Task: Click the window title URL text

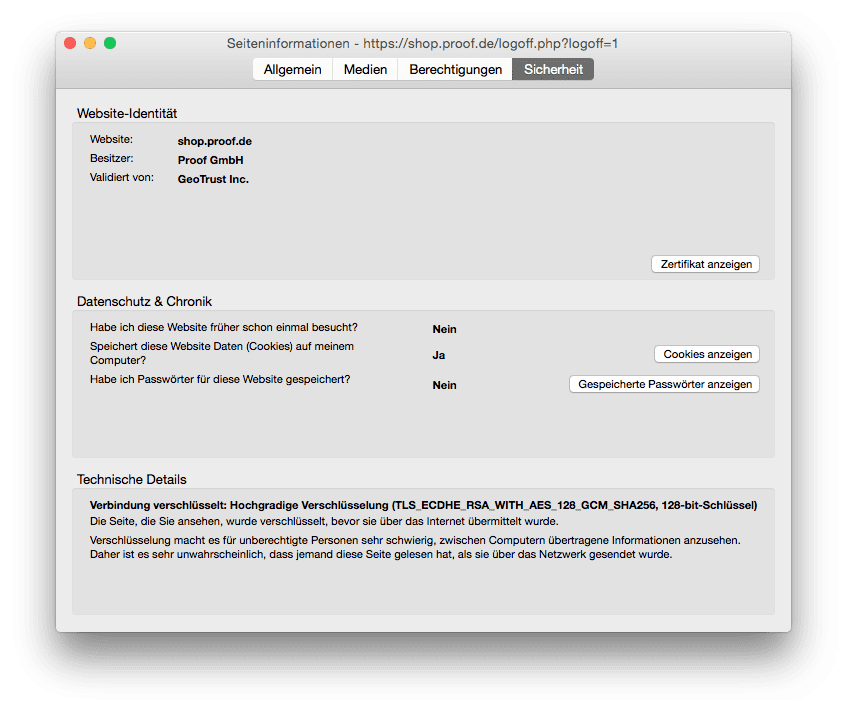Action: pyautogui.click(x=490, y=43)
